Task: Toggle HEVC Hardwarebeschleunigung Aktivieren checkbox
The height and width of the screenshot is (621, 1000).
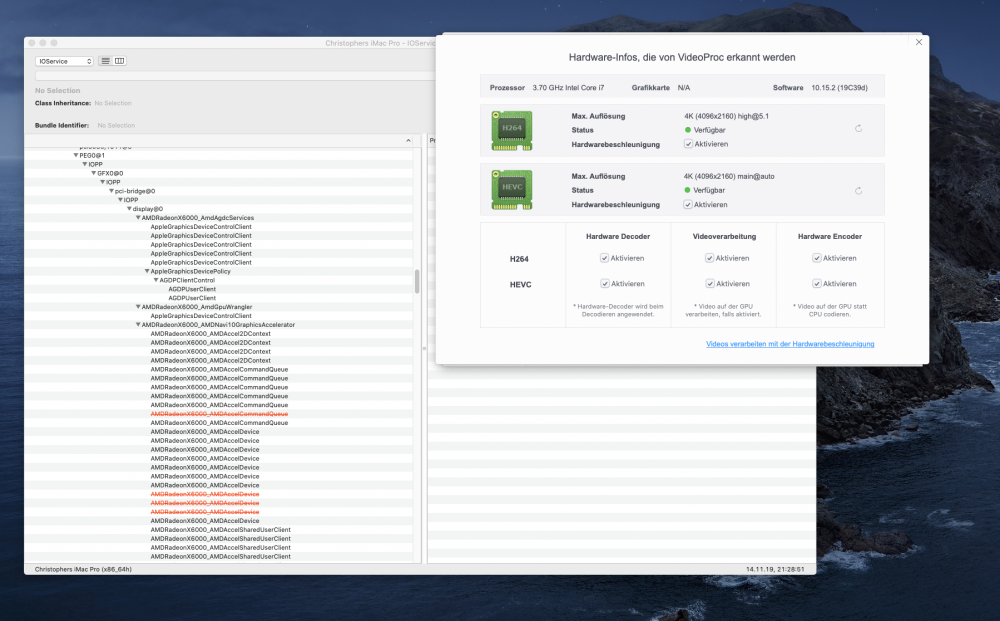Action: click(x=688, y=205)
